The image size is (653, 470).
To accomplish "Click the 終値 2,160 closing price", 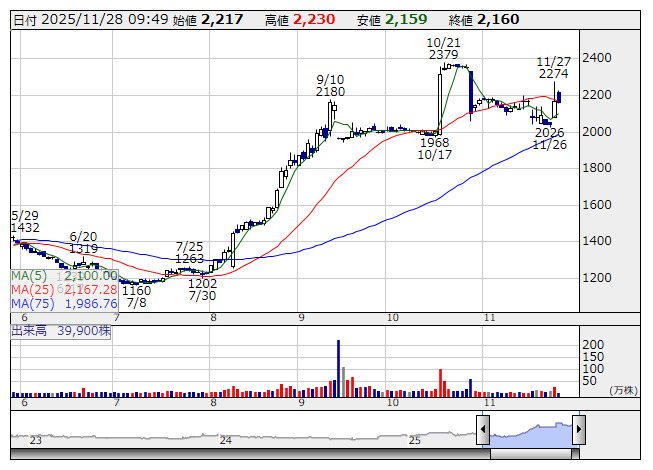I will [484, 20].
